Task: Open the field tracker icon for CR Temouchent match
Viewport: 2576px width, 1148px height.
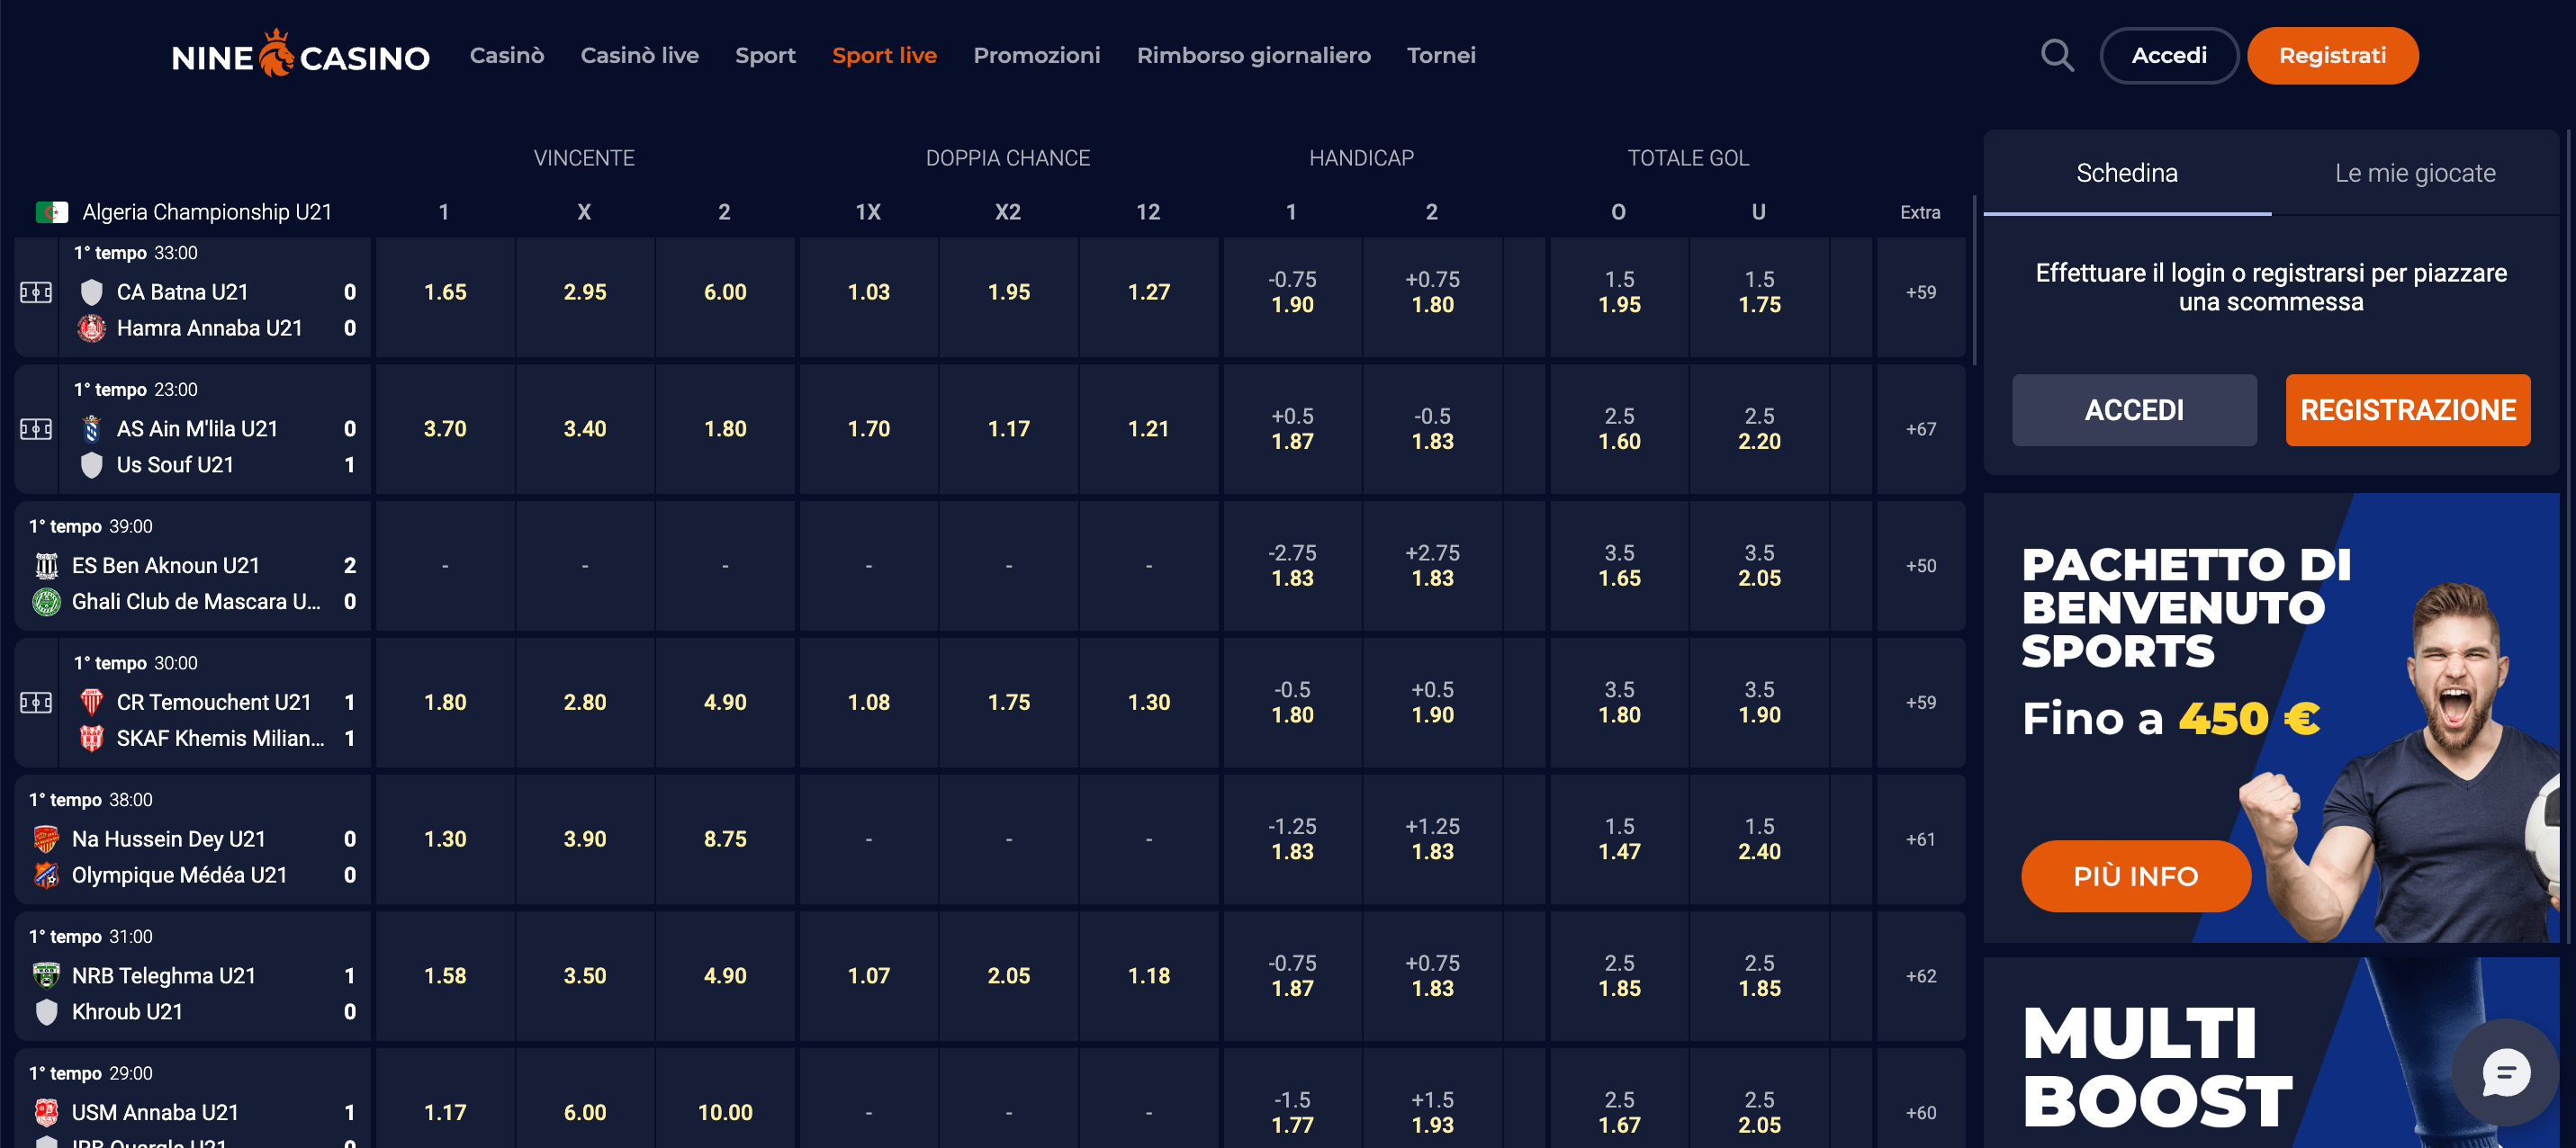Action: pos(36,703)
